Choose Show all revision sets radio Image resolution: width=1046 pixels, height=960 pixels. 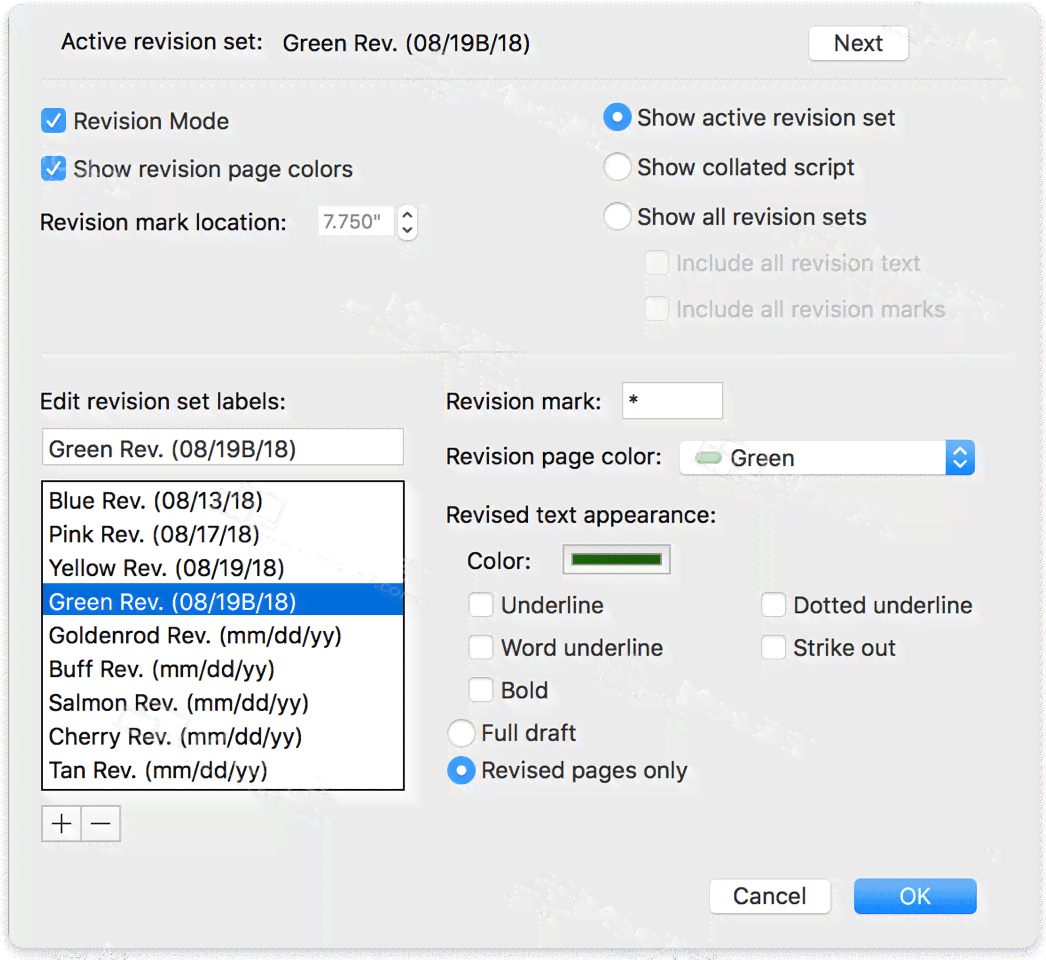617,216
